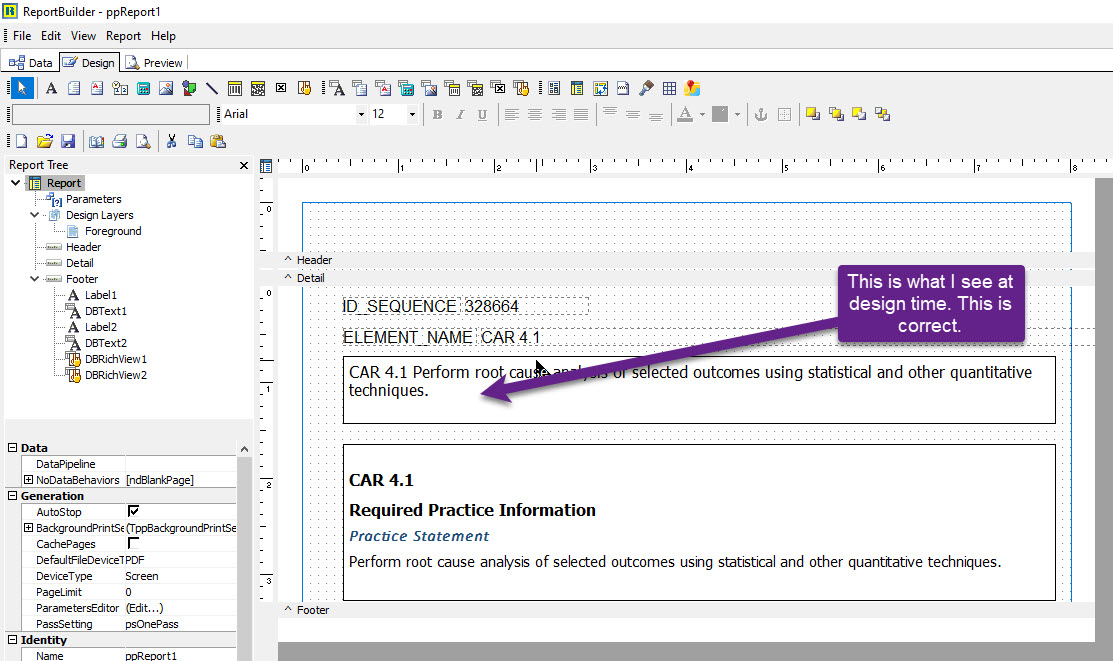Collapse the Generation property category
1113x661 pixels.
click(12, 496)
